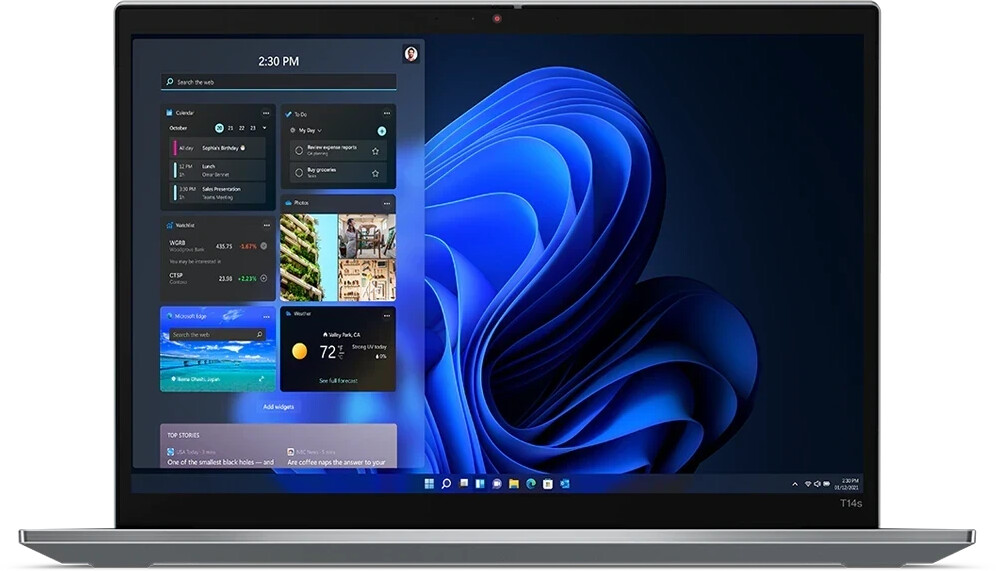Star the 'Buy groceries' task
The width and height of the screenshot is (997, 571).
(x=376, y=173)
